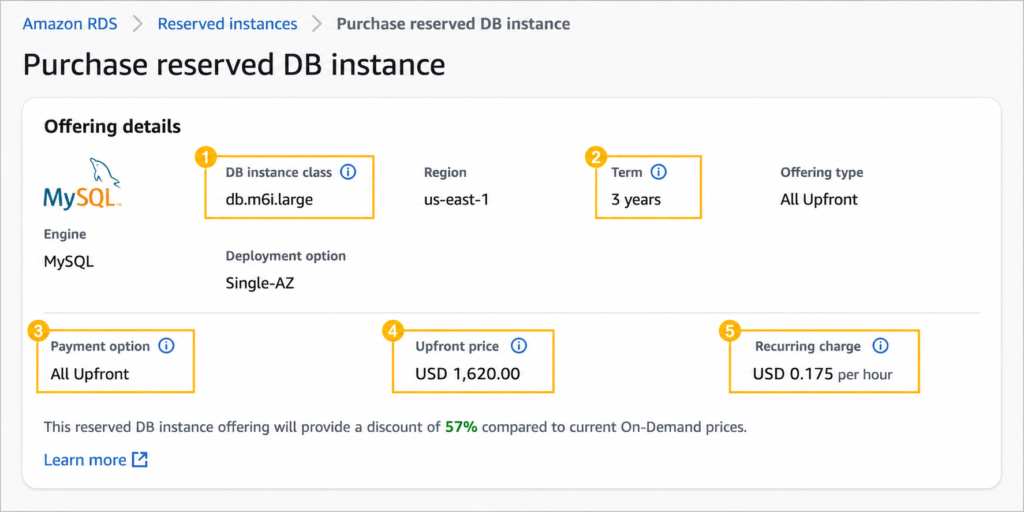
Task: Open the Amazon RDS breadcrumb link
Action: pos(70,24)
